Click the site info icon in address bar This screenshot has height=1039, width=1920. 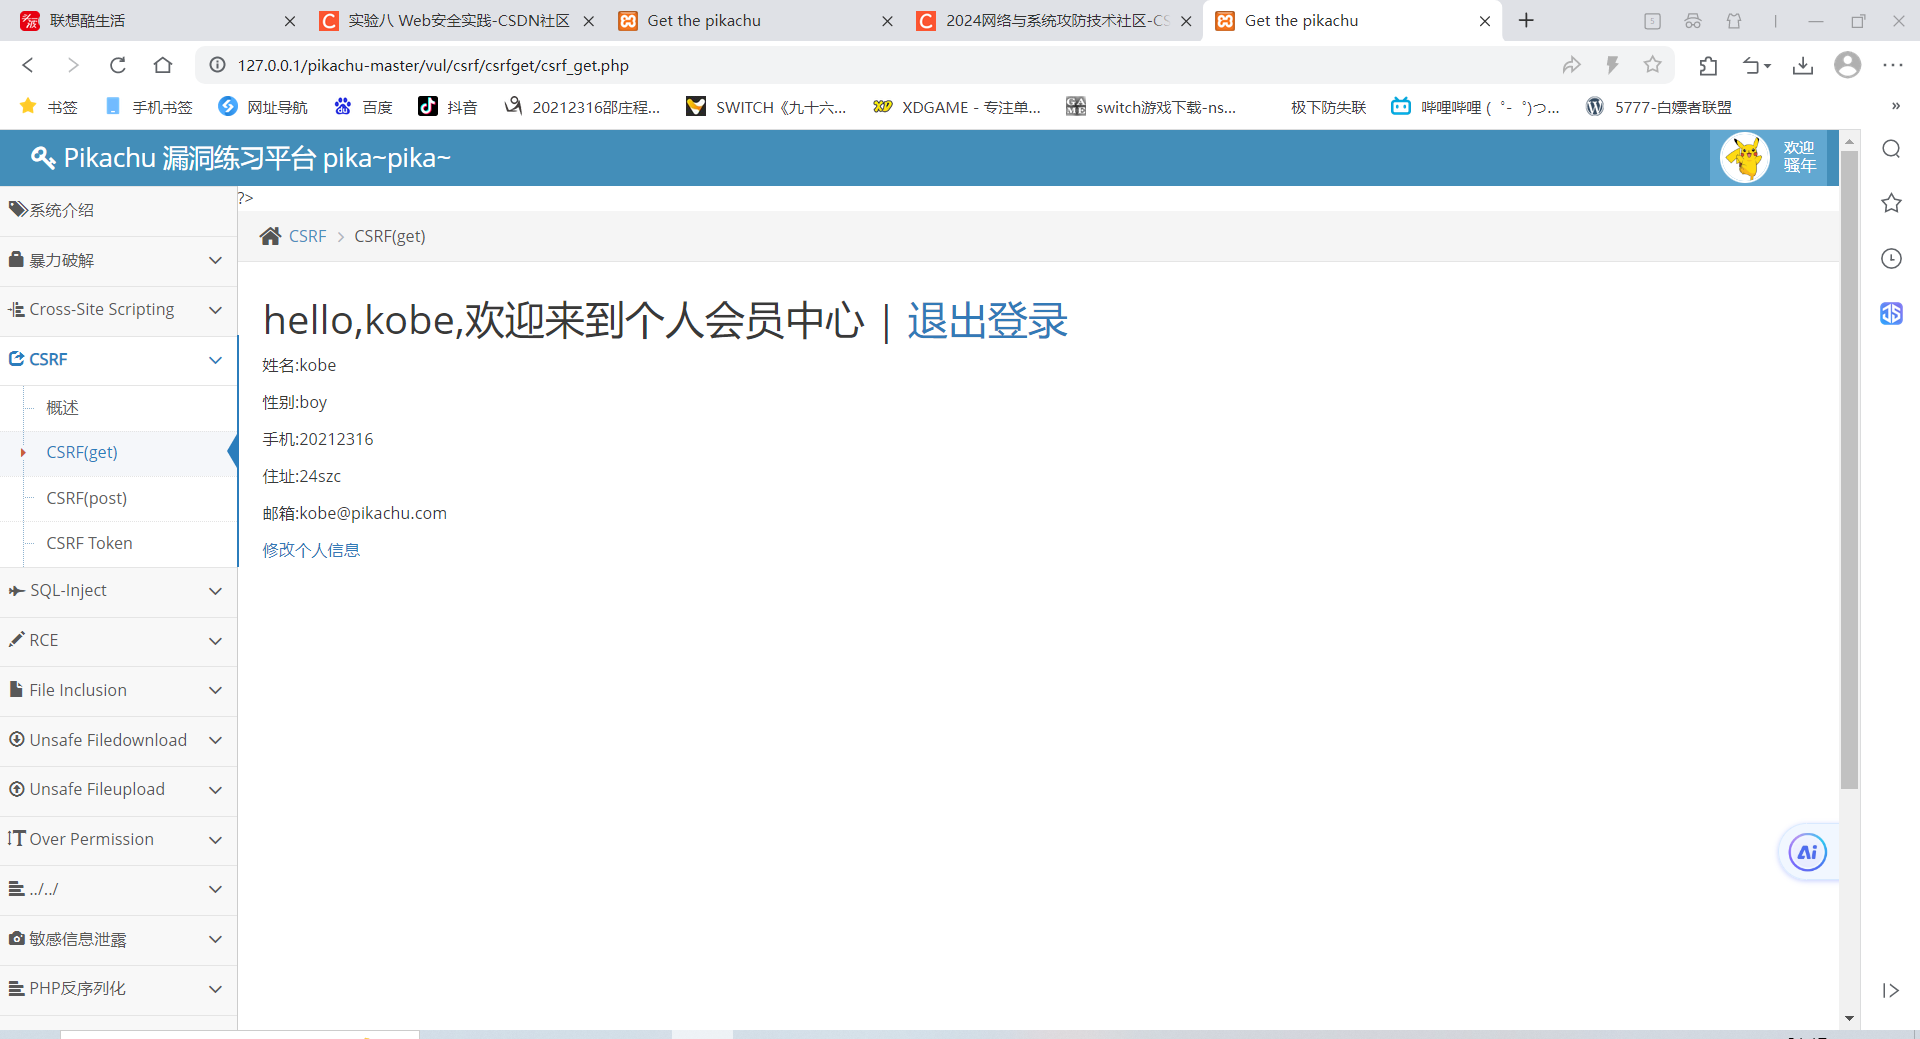[217, 65]
